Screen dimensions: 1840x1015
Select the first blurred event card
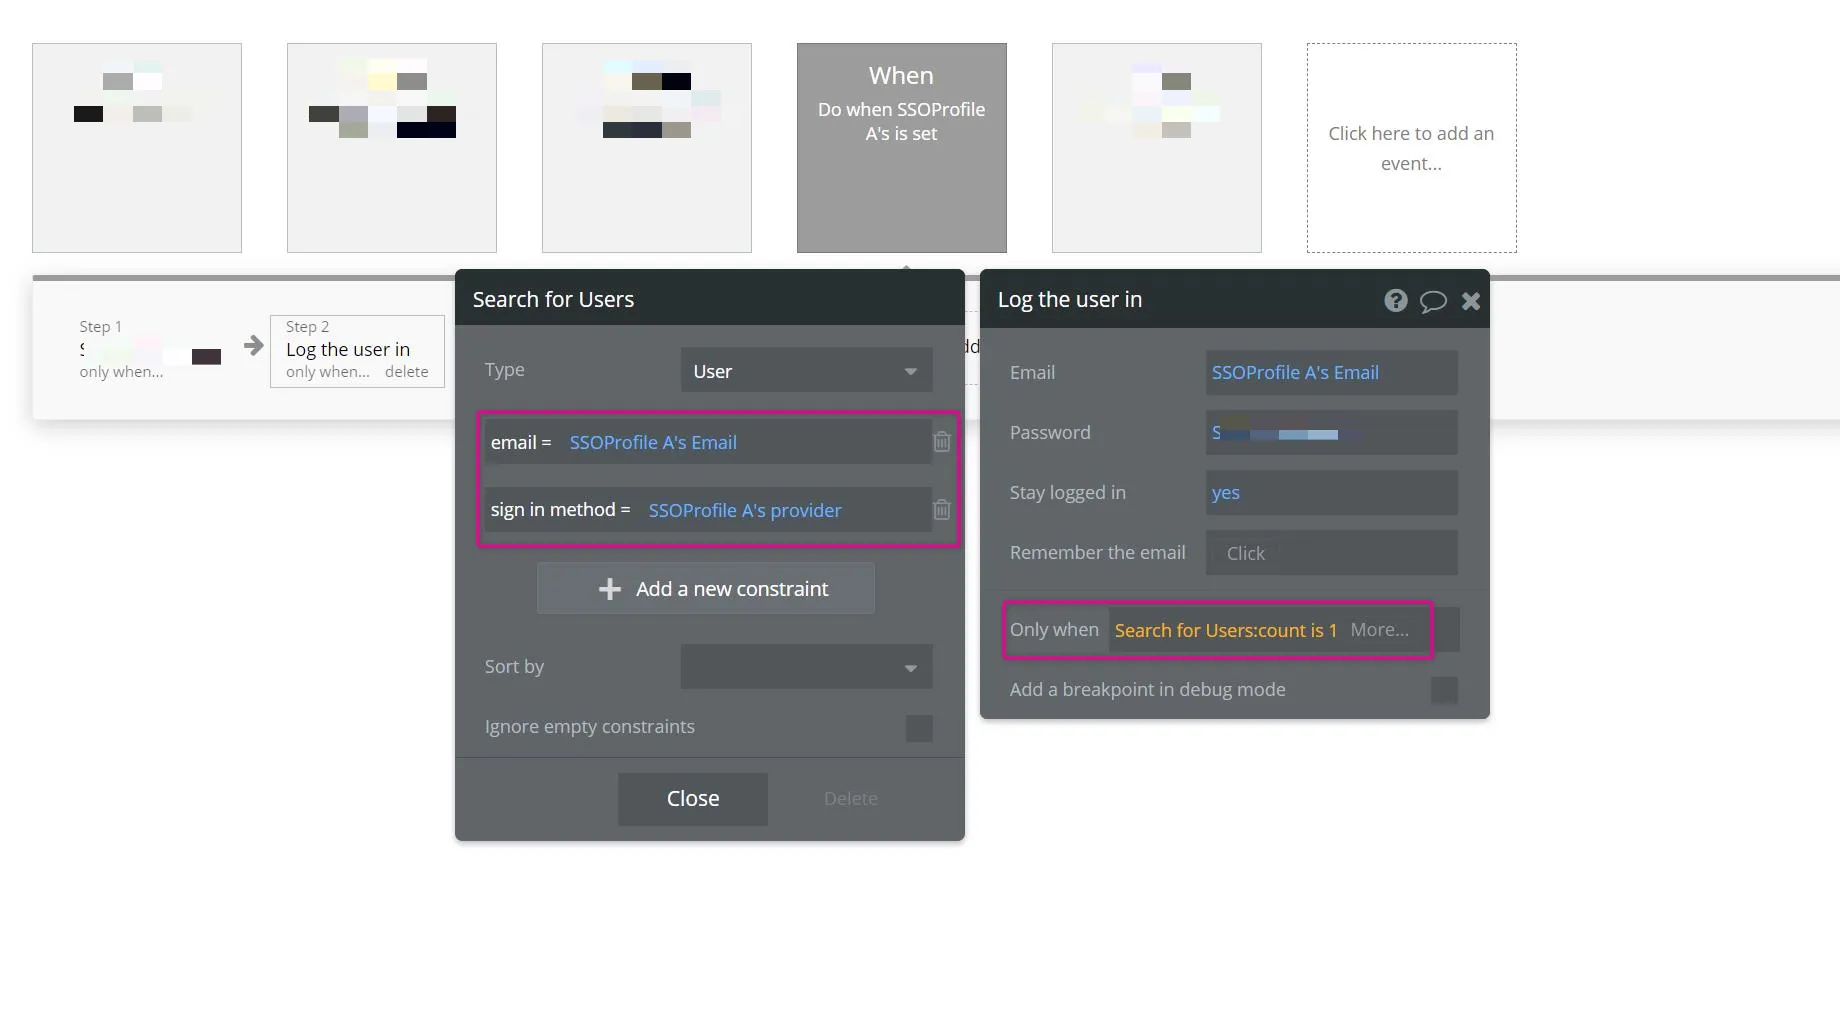(137, 148)
